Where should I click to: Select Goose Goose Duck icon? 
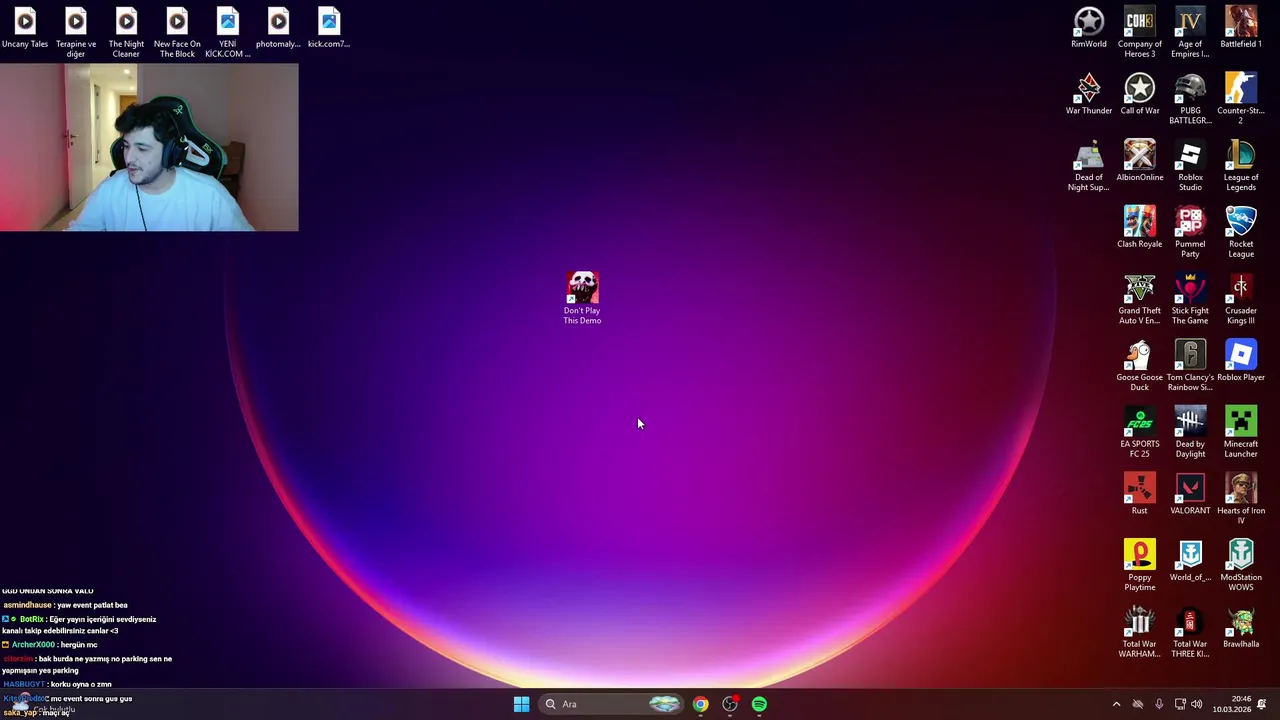pyautogui.click(x=1140, y=366)
